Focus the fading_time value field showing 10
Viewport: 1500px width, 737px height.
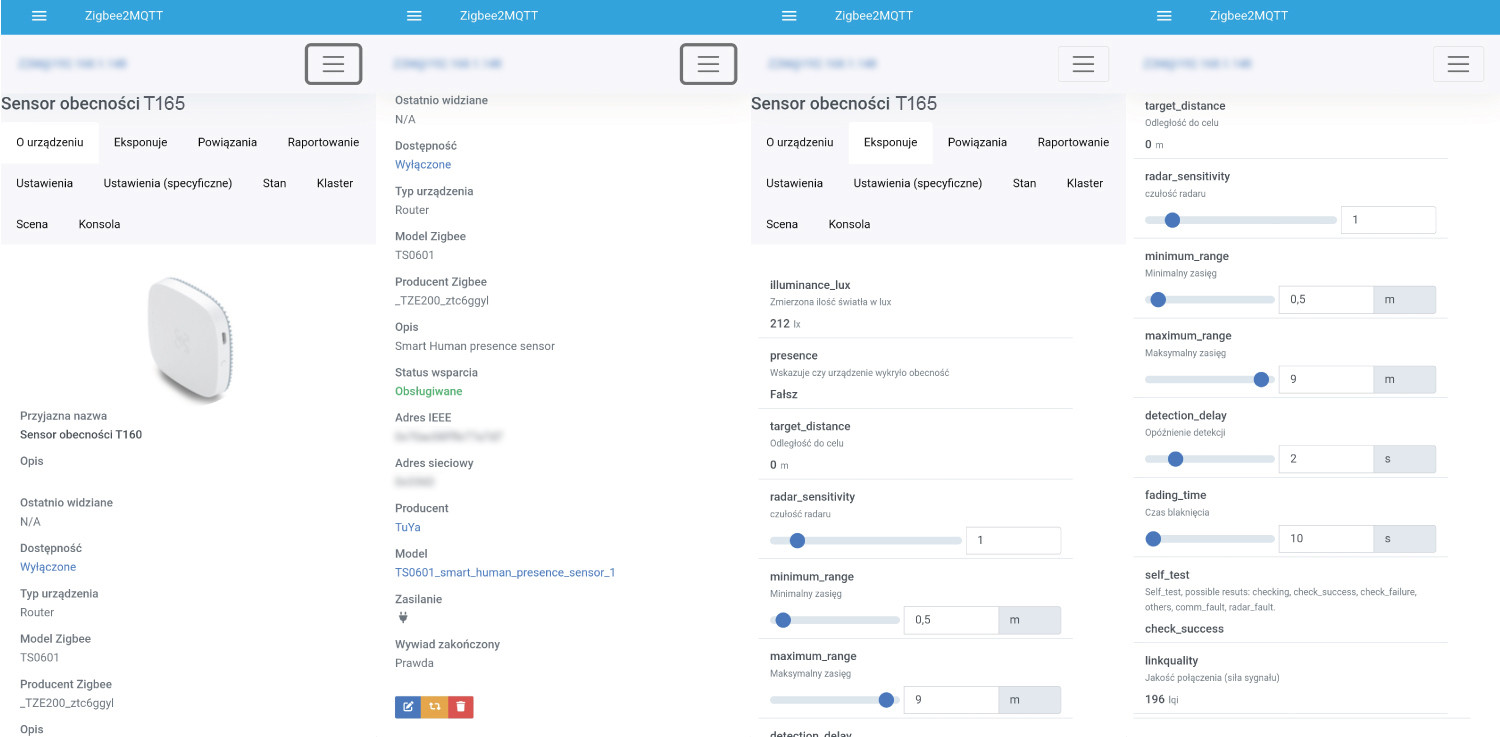tap(1325, 539)
